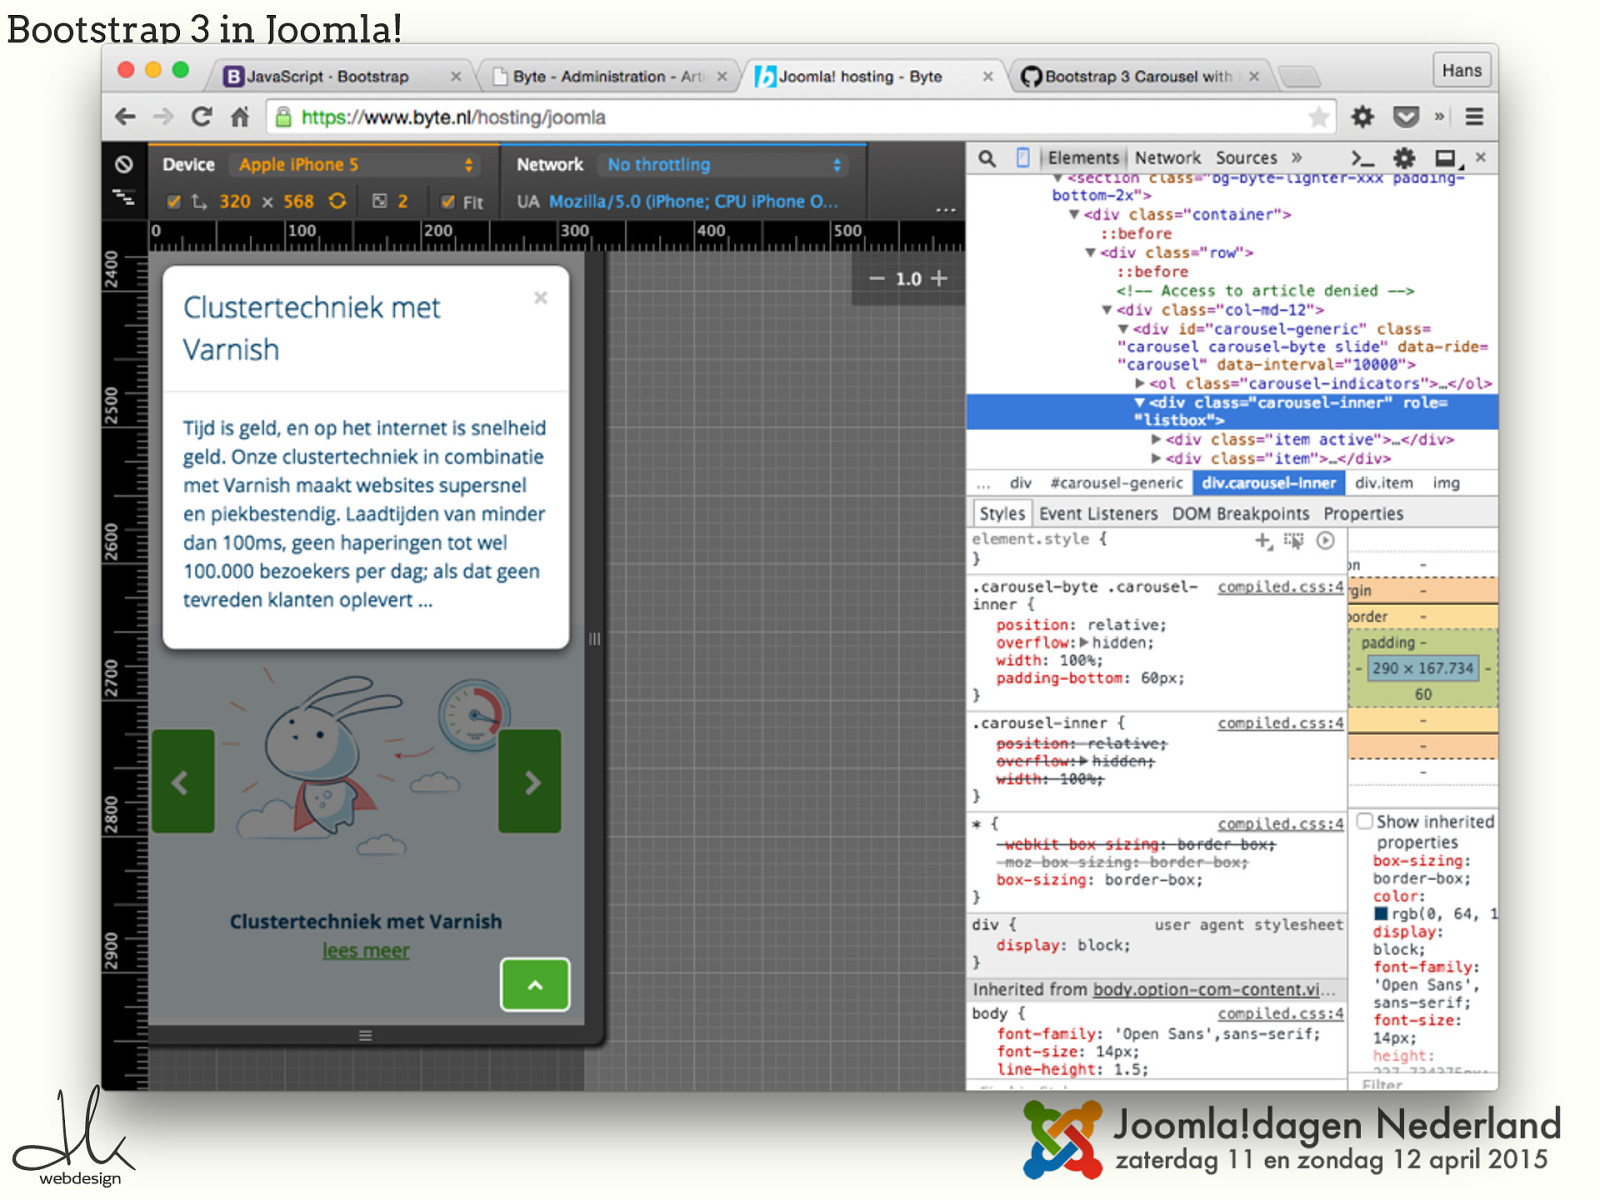The image size is (1600, 1200).
Task: Change DevTools dock side
Action: (1447, 158)
